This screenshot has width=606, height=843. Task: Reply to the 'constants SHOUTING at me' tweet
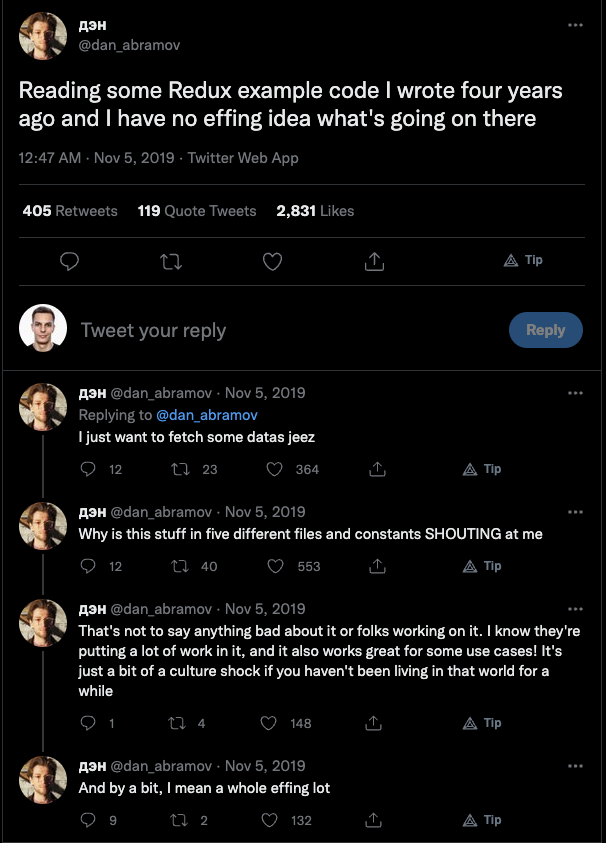(88, 566)
